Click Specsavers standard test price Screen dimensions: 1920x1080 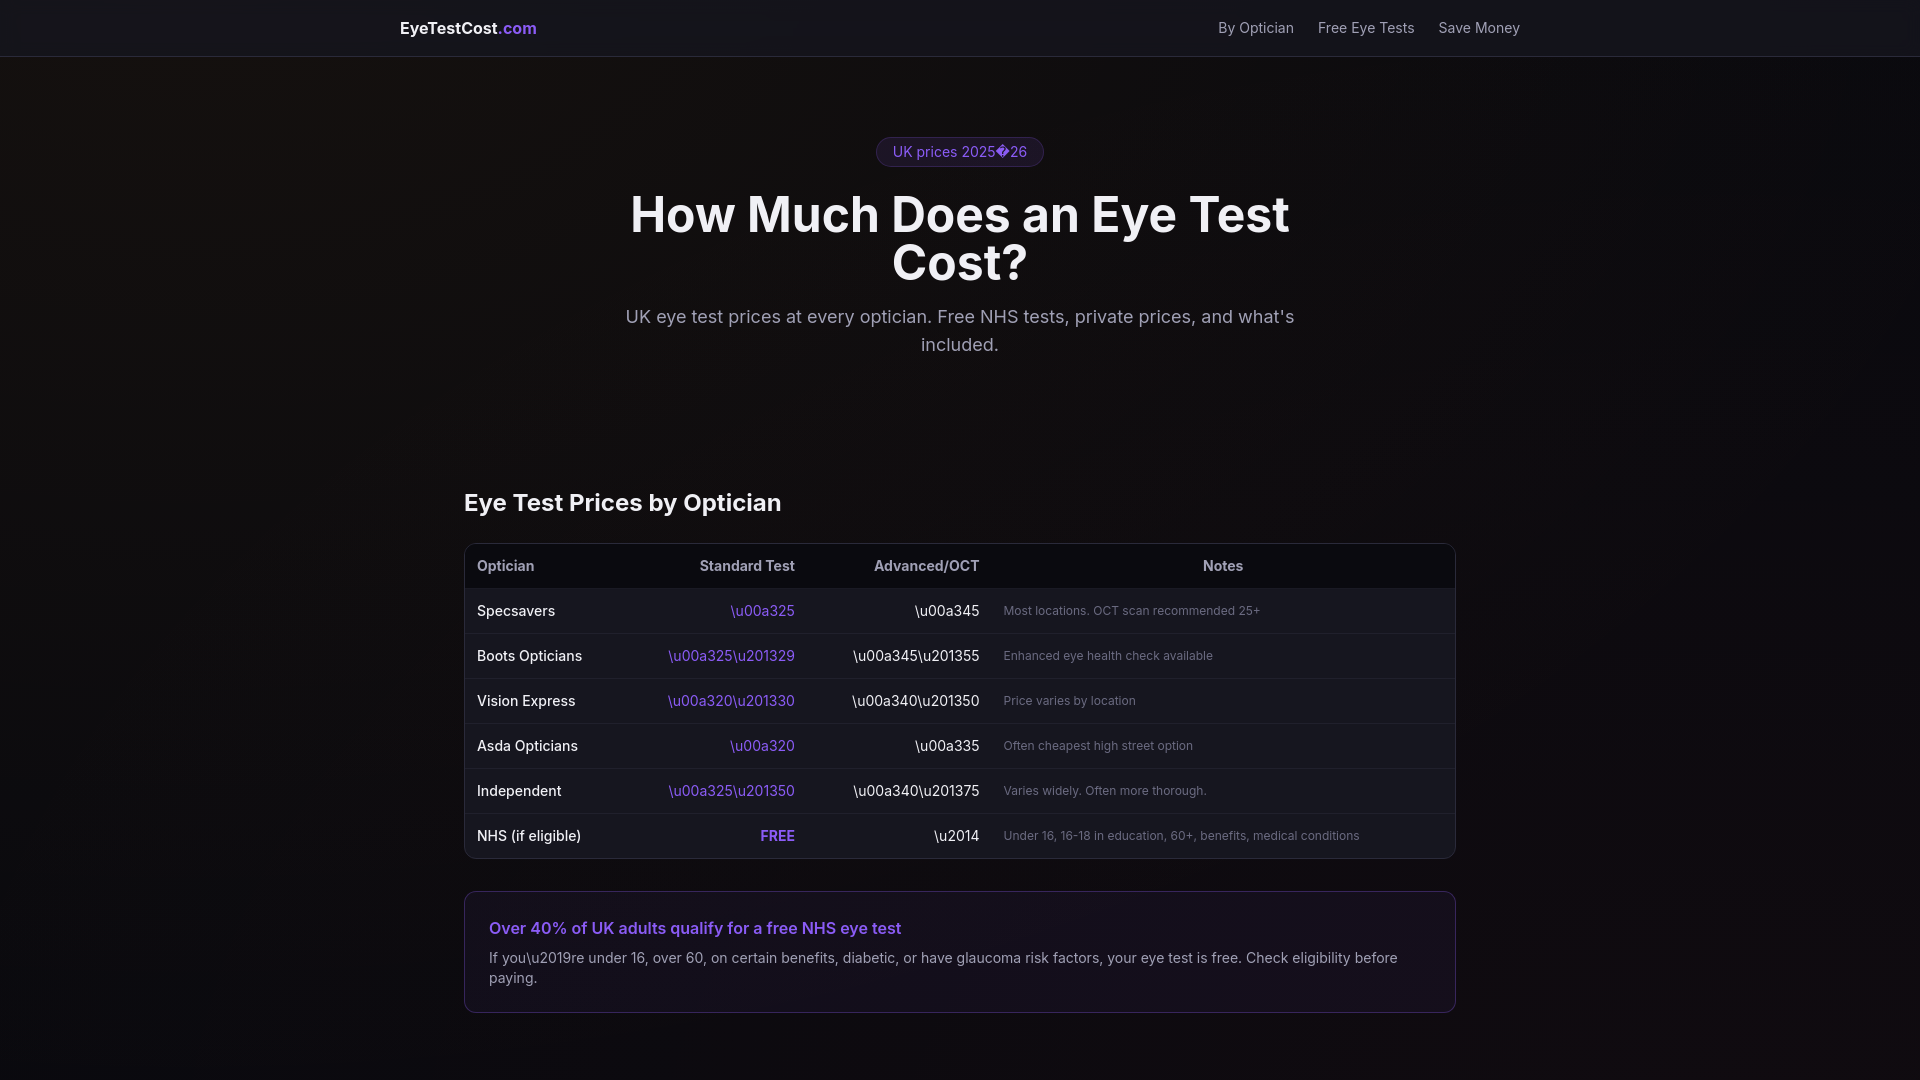tap(762, 611)
